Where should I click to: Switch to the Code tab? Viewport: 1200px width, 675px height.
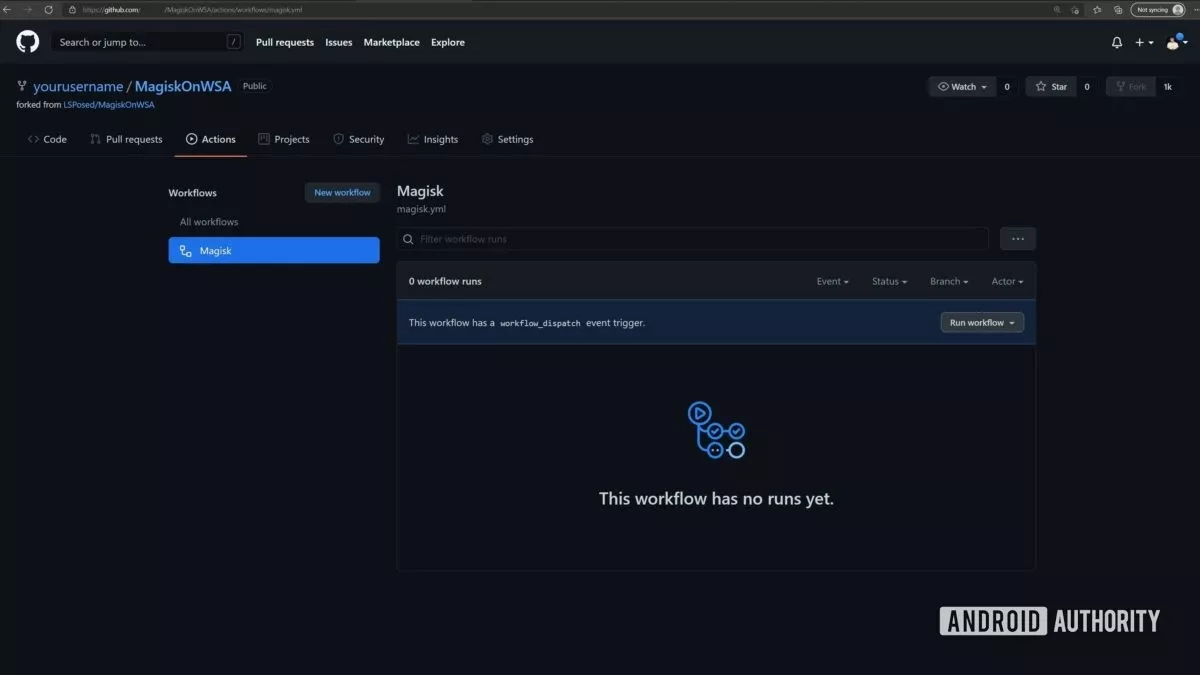click(x=48, y=139)
